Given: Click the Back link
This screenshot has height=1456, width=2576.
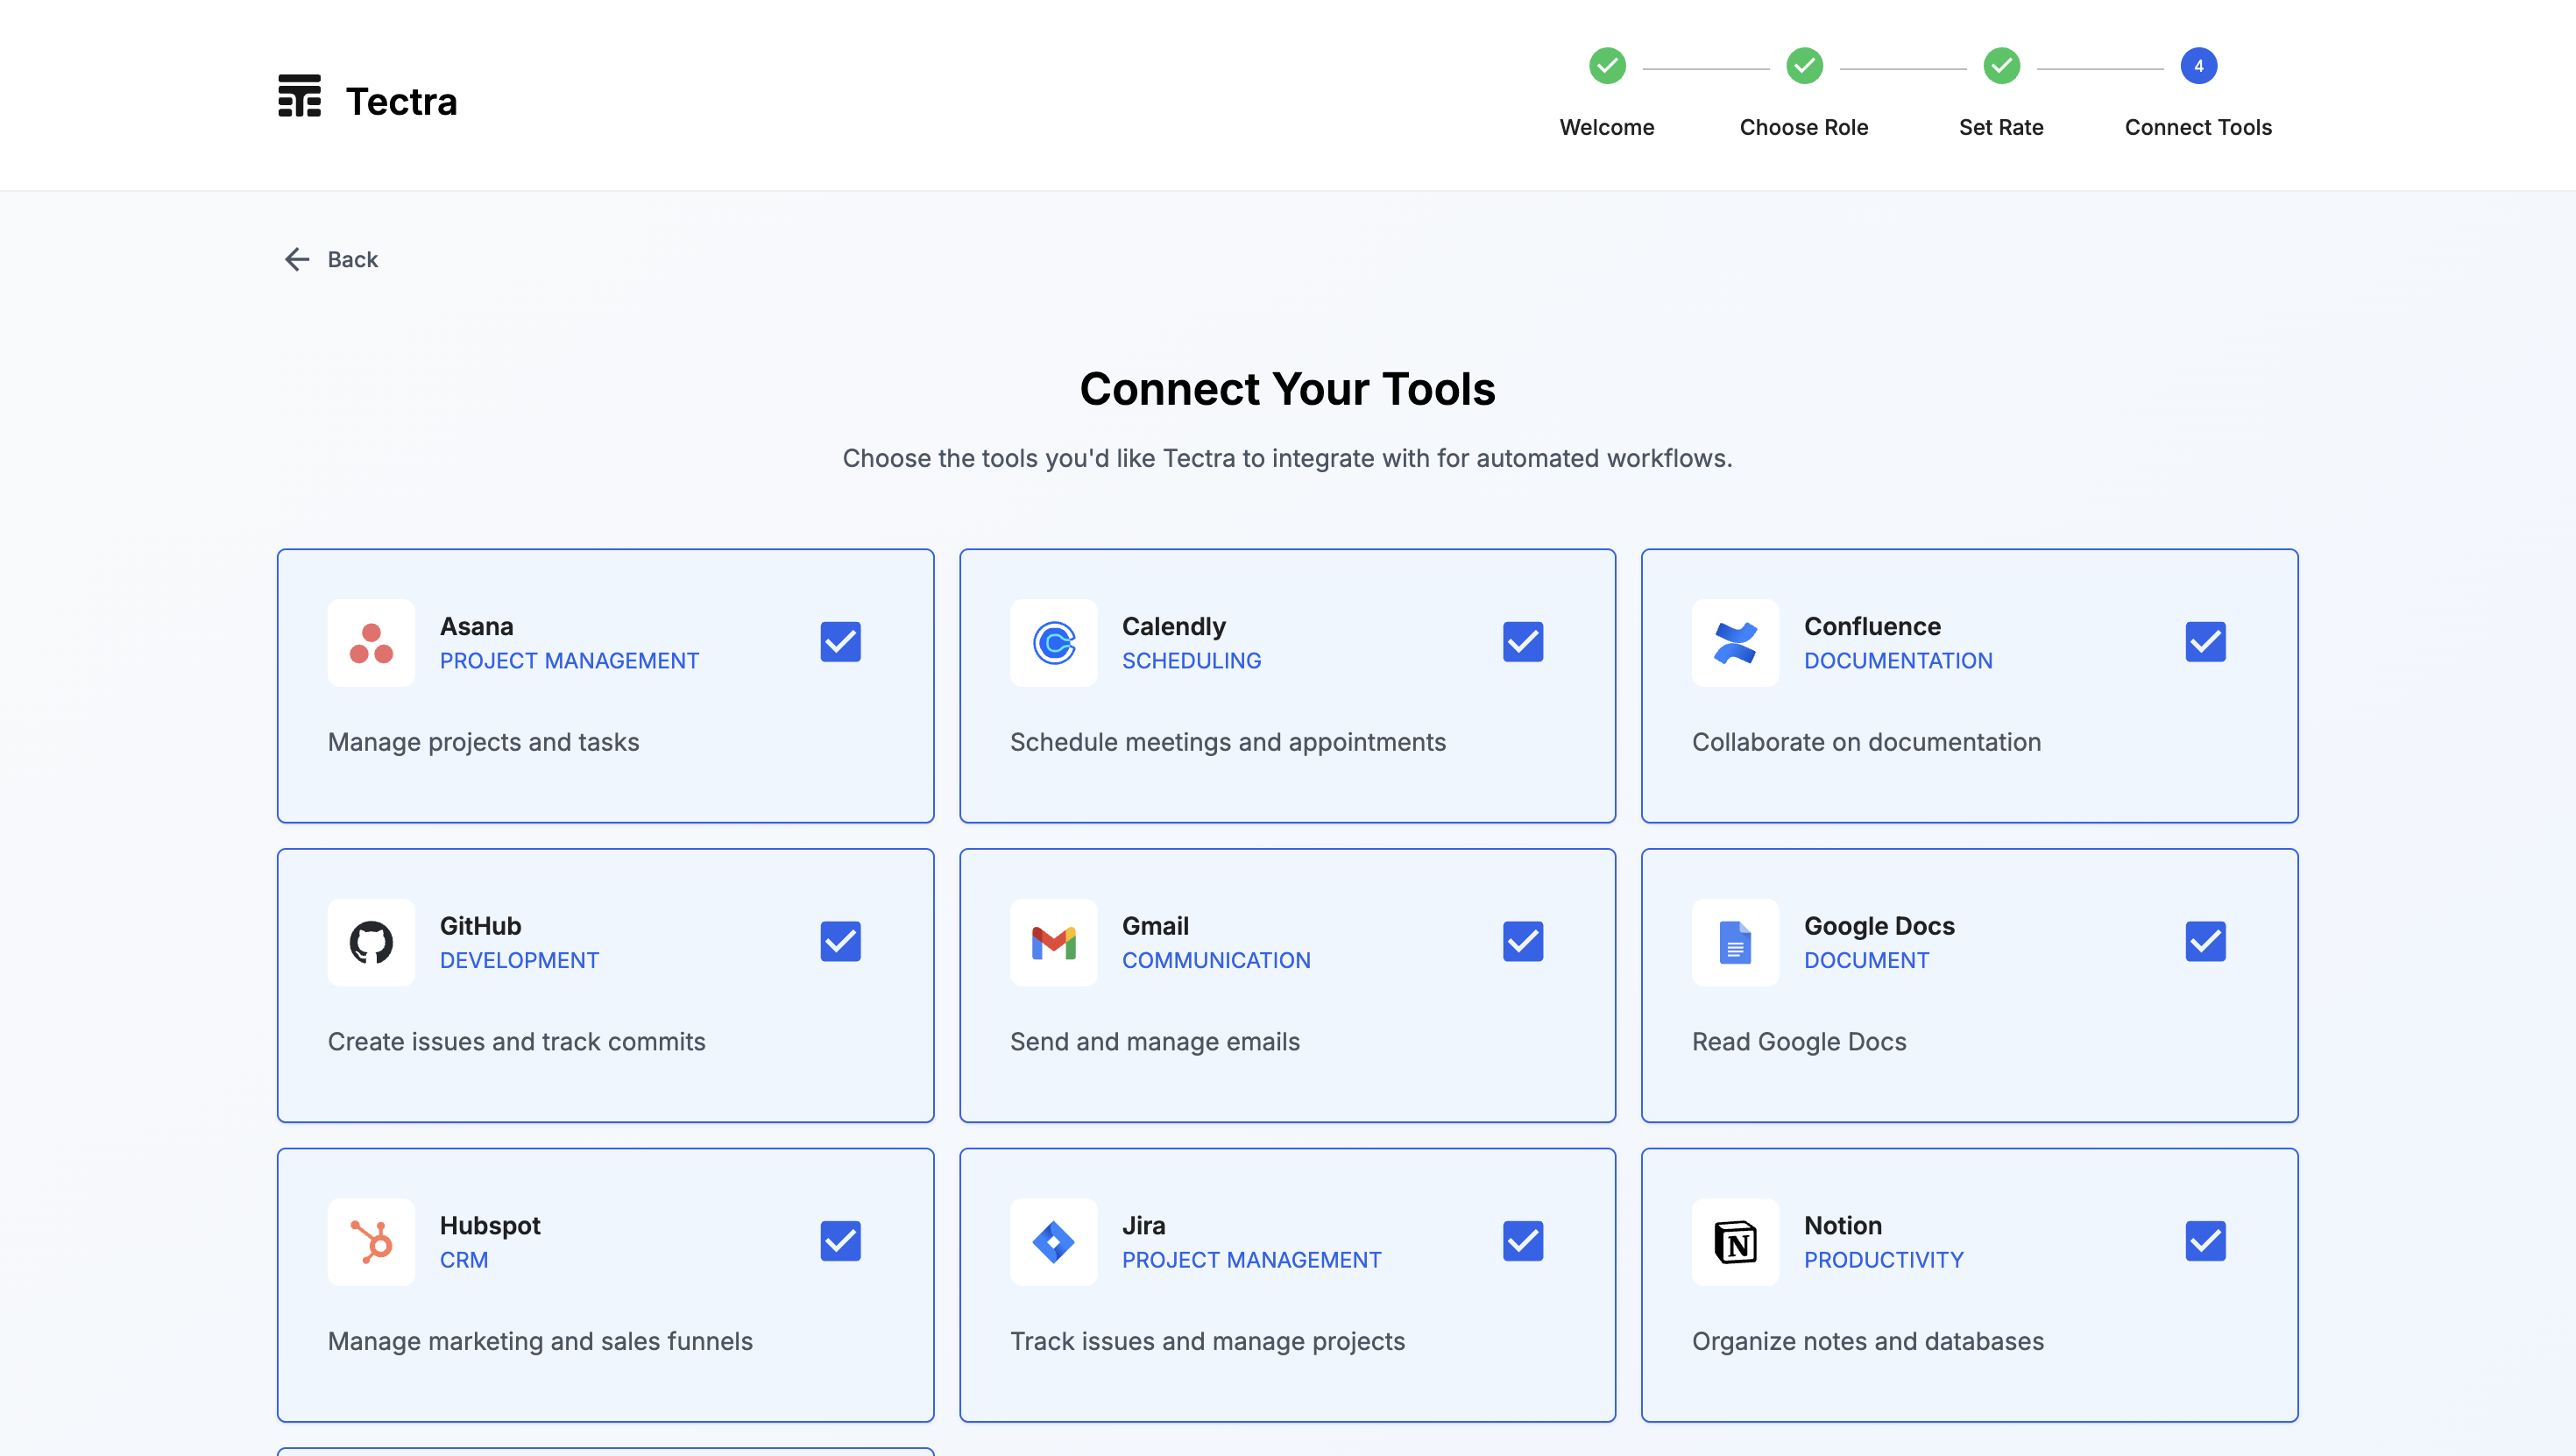Looking at the screenshot, I should click(x=331, y=260).
